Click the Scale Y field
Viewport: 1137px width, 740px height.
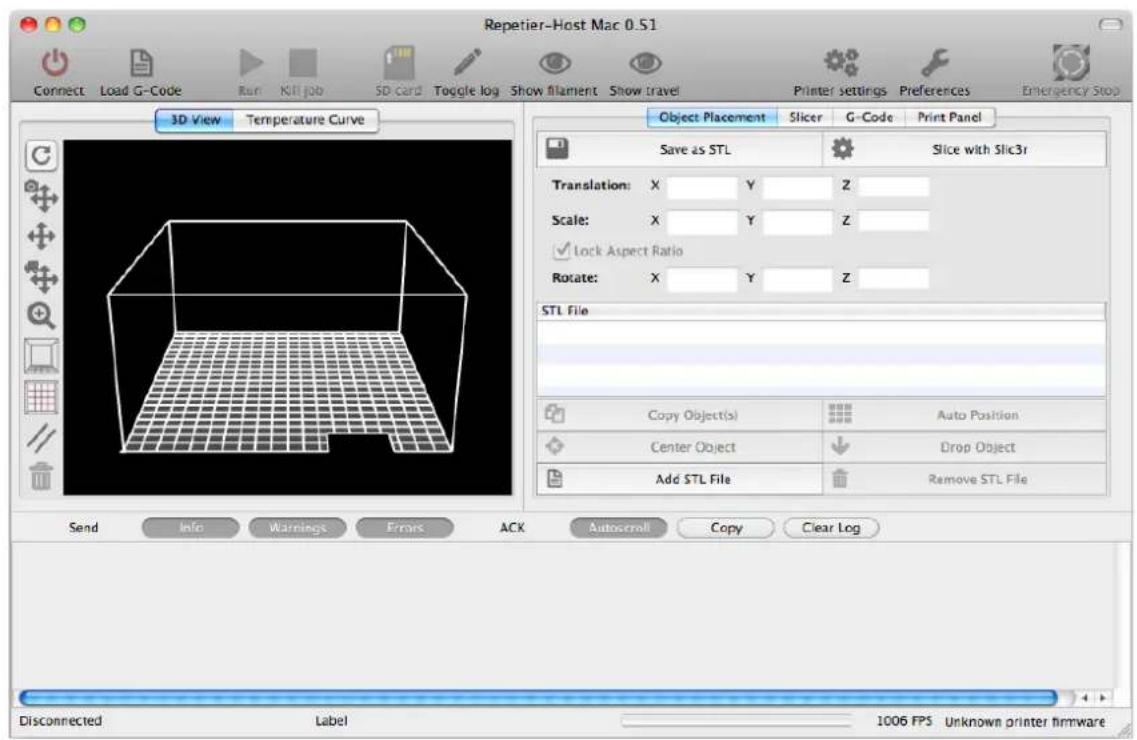point(798,221)
